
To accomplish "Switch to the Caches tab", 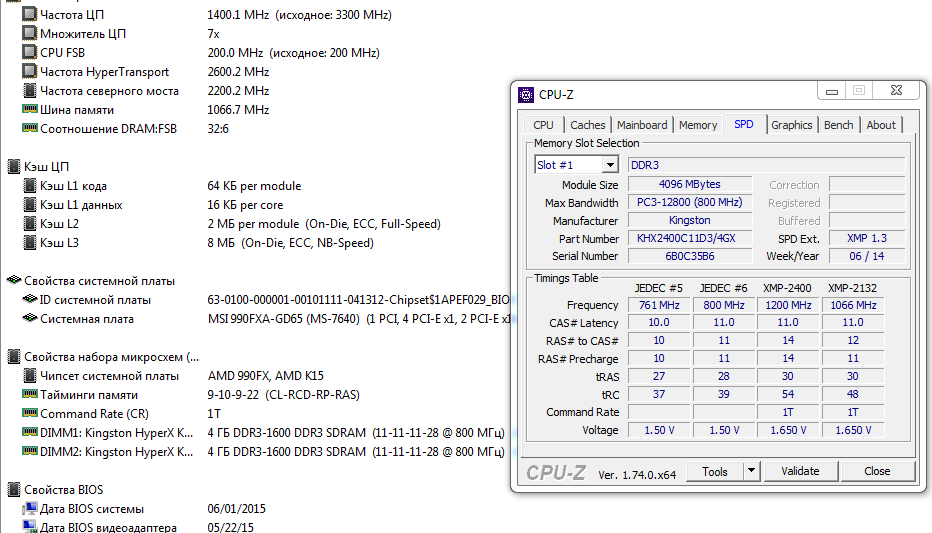I will pos(587,125).
